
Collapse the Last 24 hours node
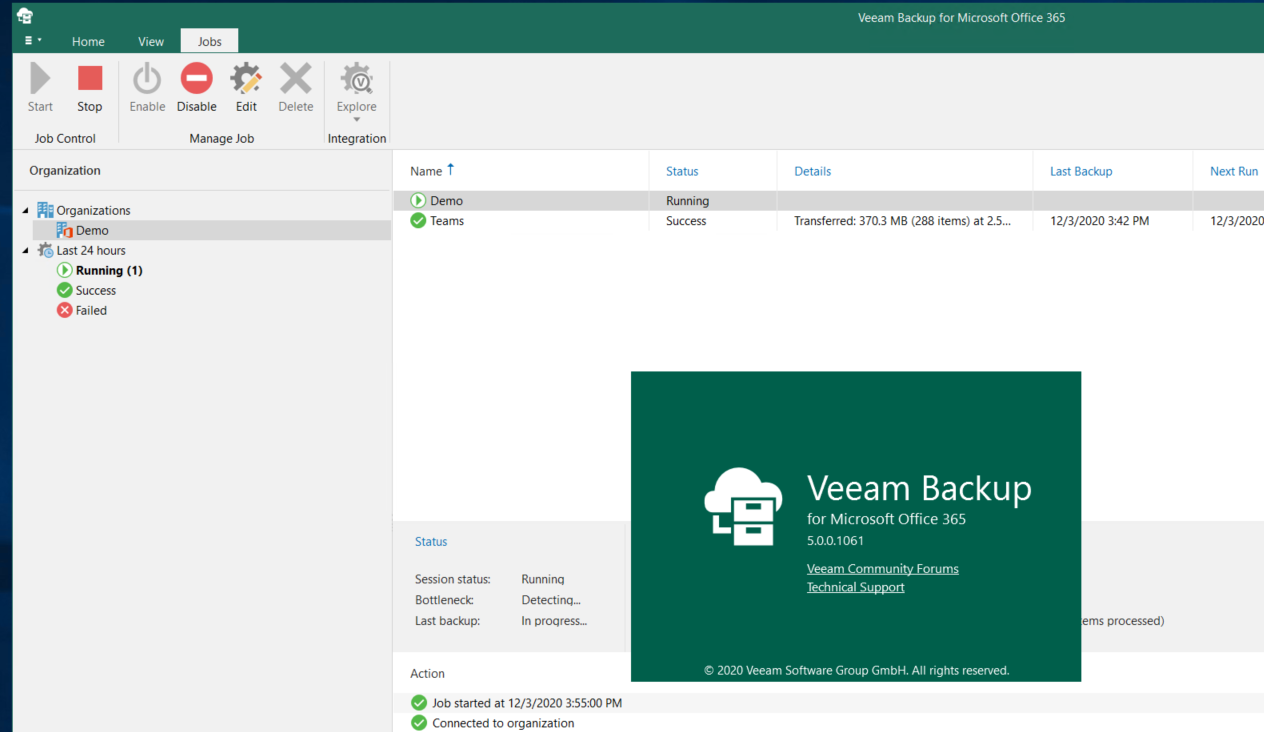point(26,250)
